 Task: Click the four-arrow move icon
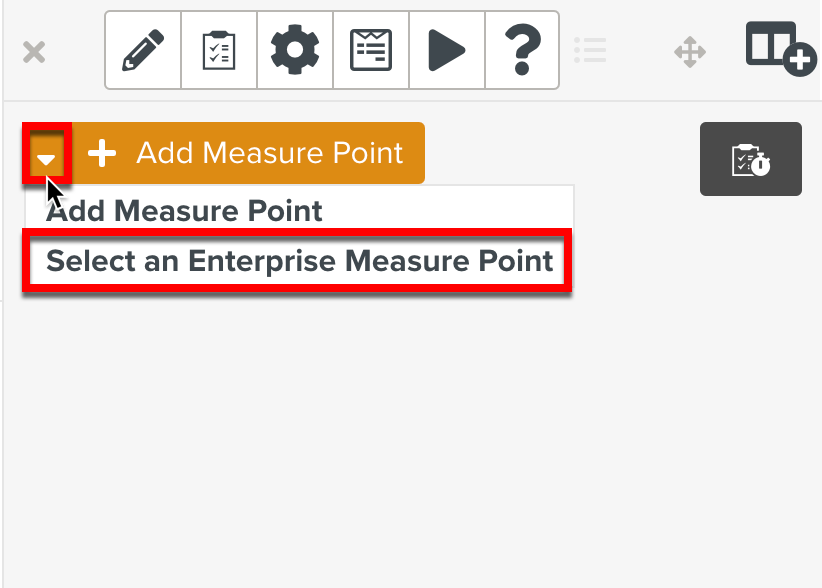[x=690, y=52]
